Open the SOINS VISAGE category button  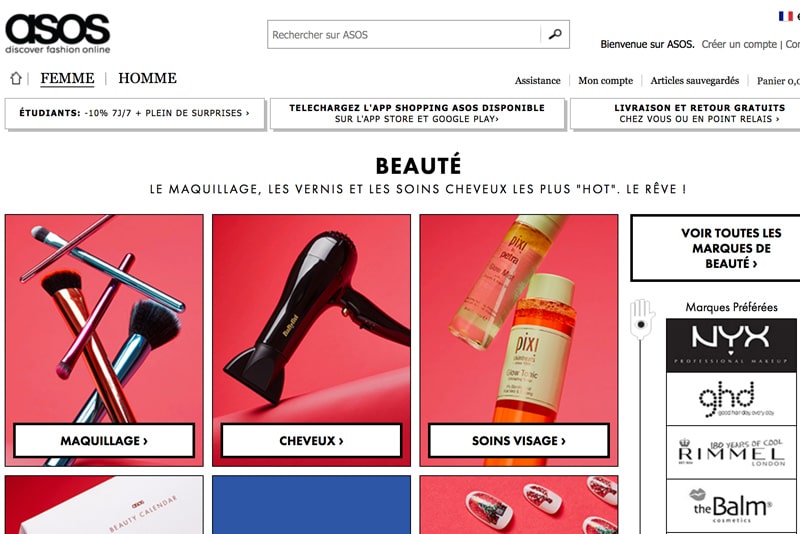click(x=519, y=441)
